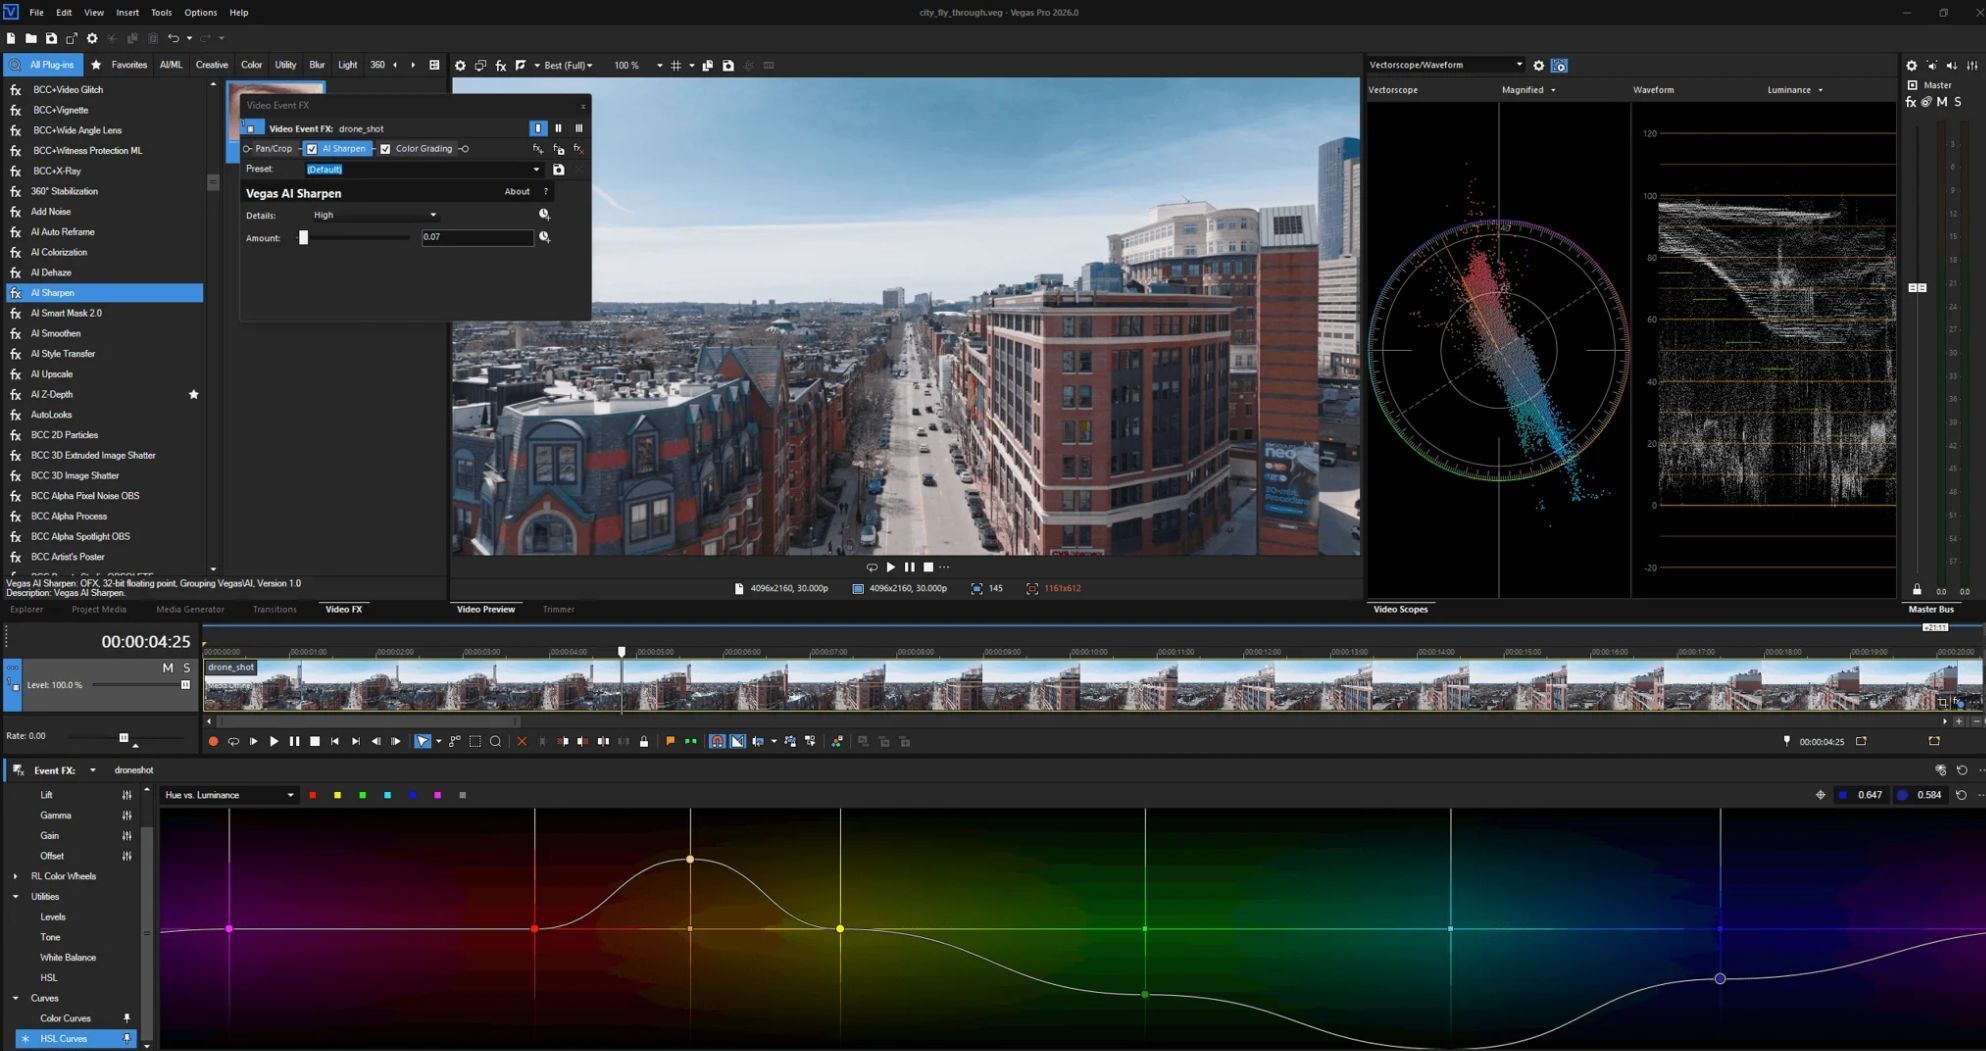Open the Tools menu

[x=161, y=13]
